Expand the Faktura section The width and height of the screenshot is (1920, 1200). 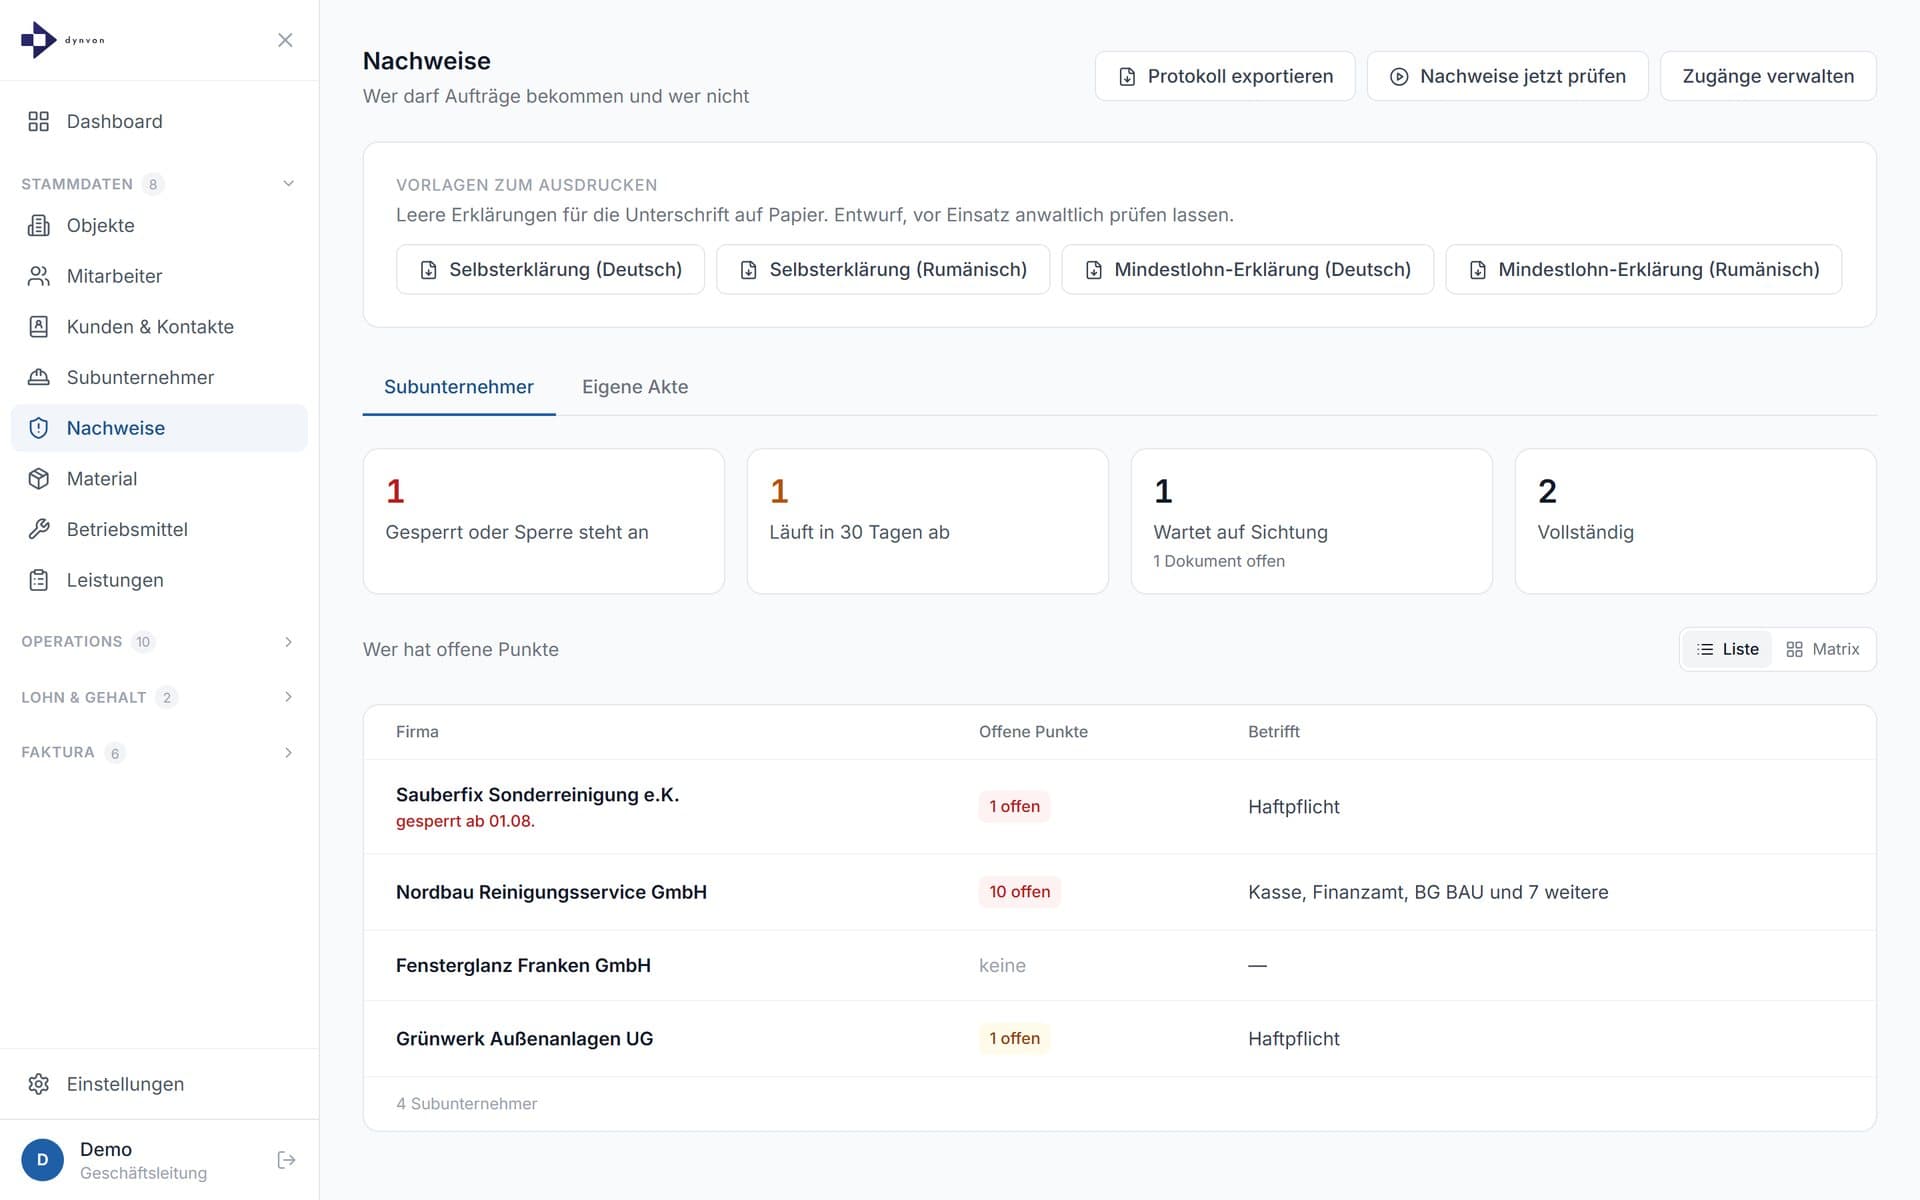(x=159, y=753)
